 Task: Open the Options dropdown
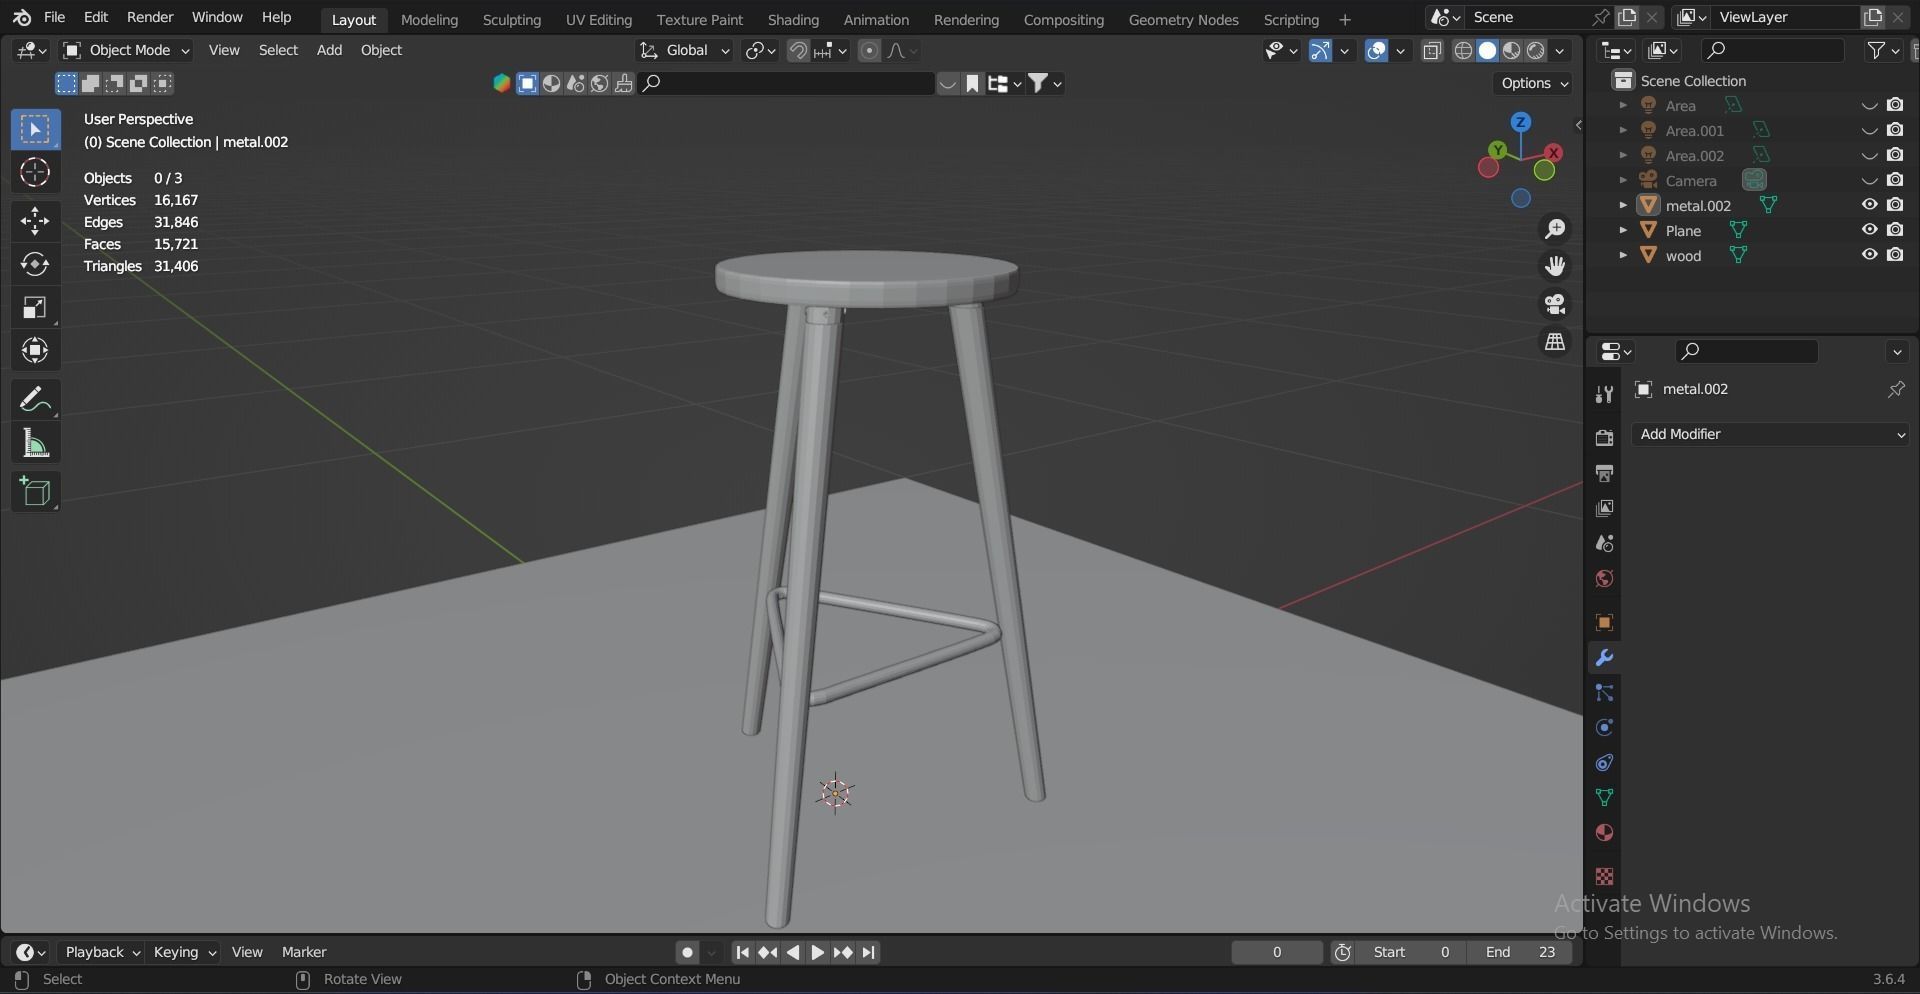coord(1534,84)
